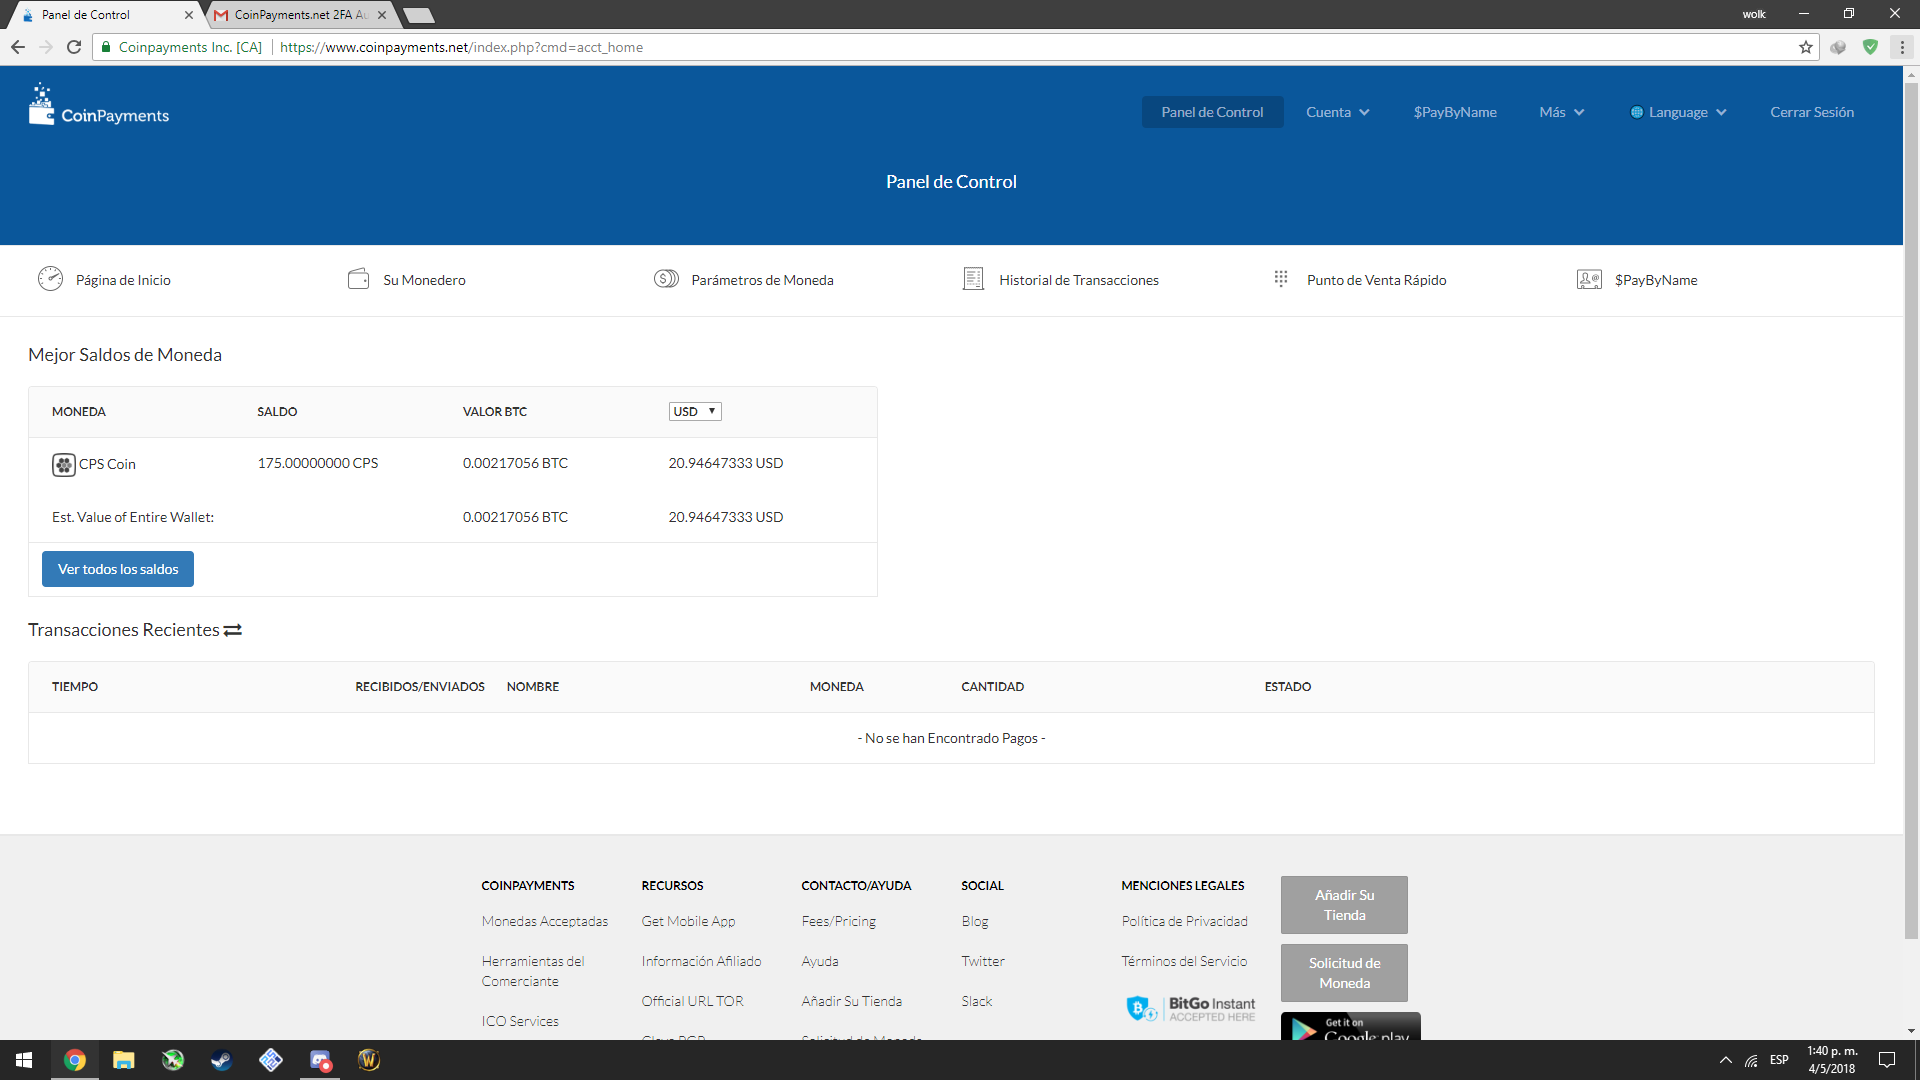
Task: Open the Fees/Pricing link
Action: coord(838,921)
